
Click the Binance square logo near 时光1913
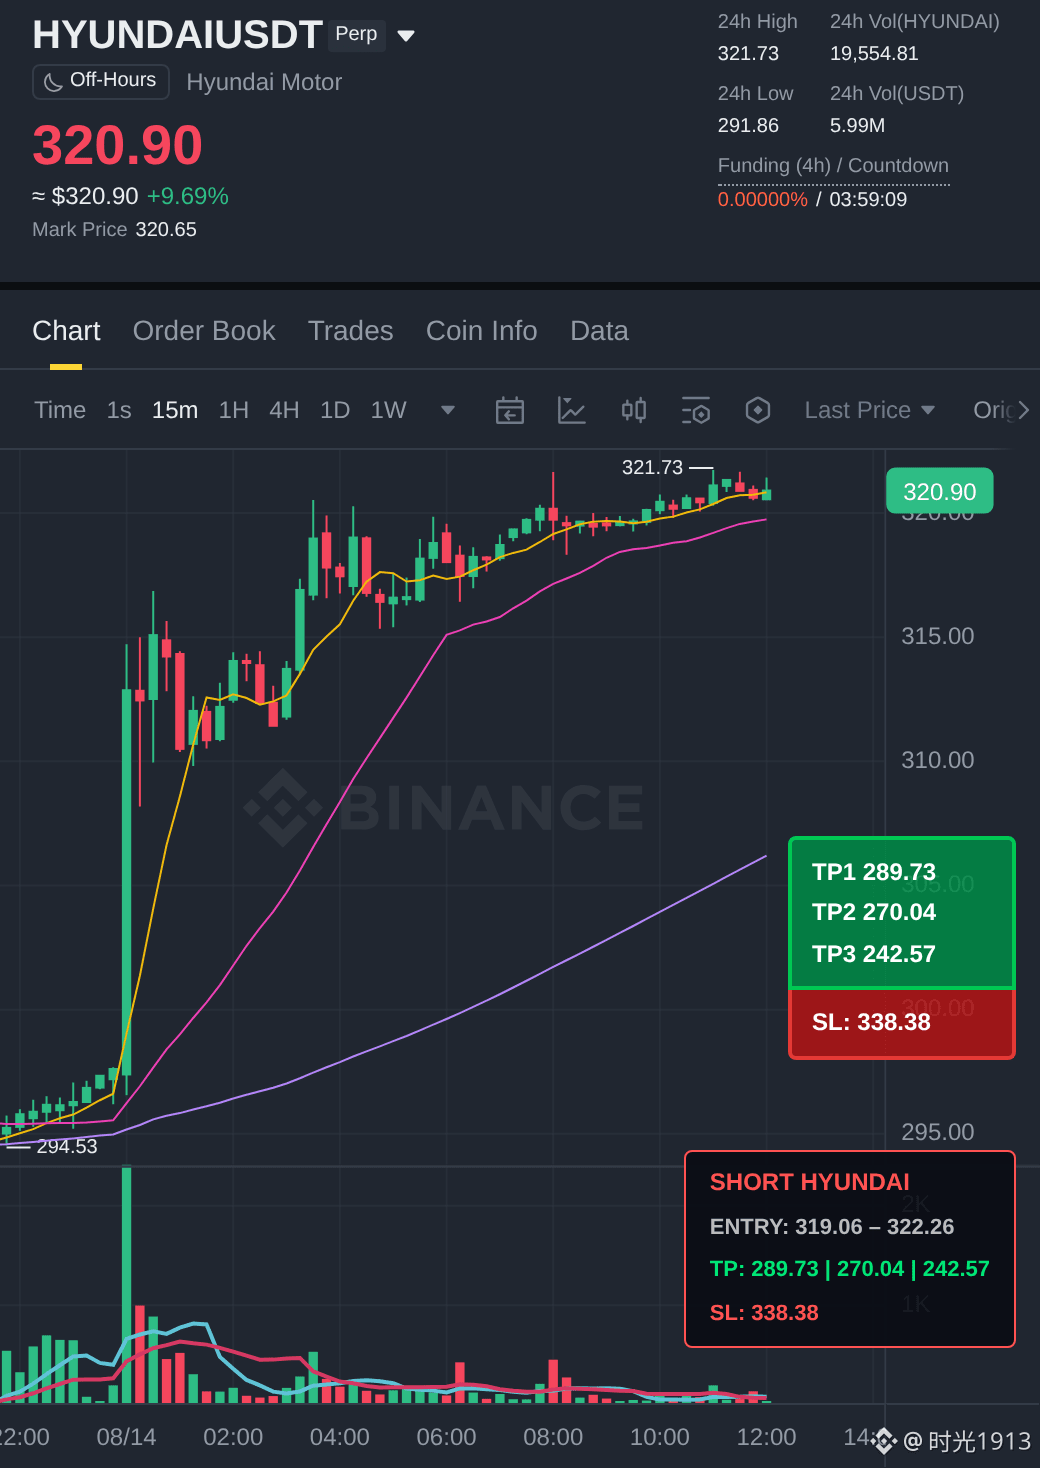tap(884, 1441)
